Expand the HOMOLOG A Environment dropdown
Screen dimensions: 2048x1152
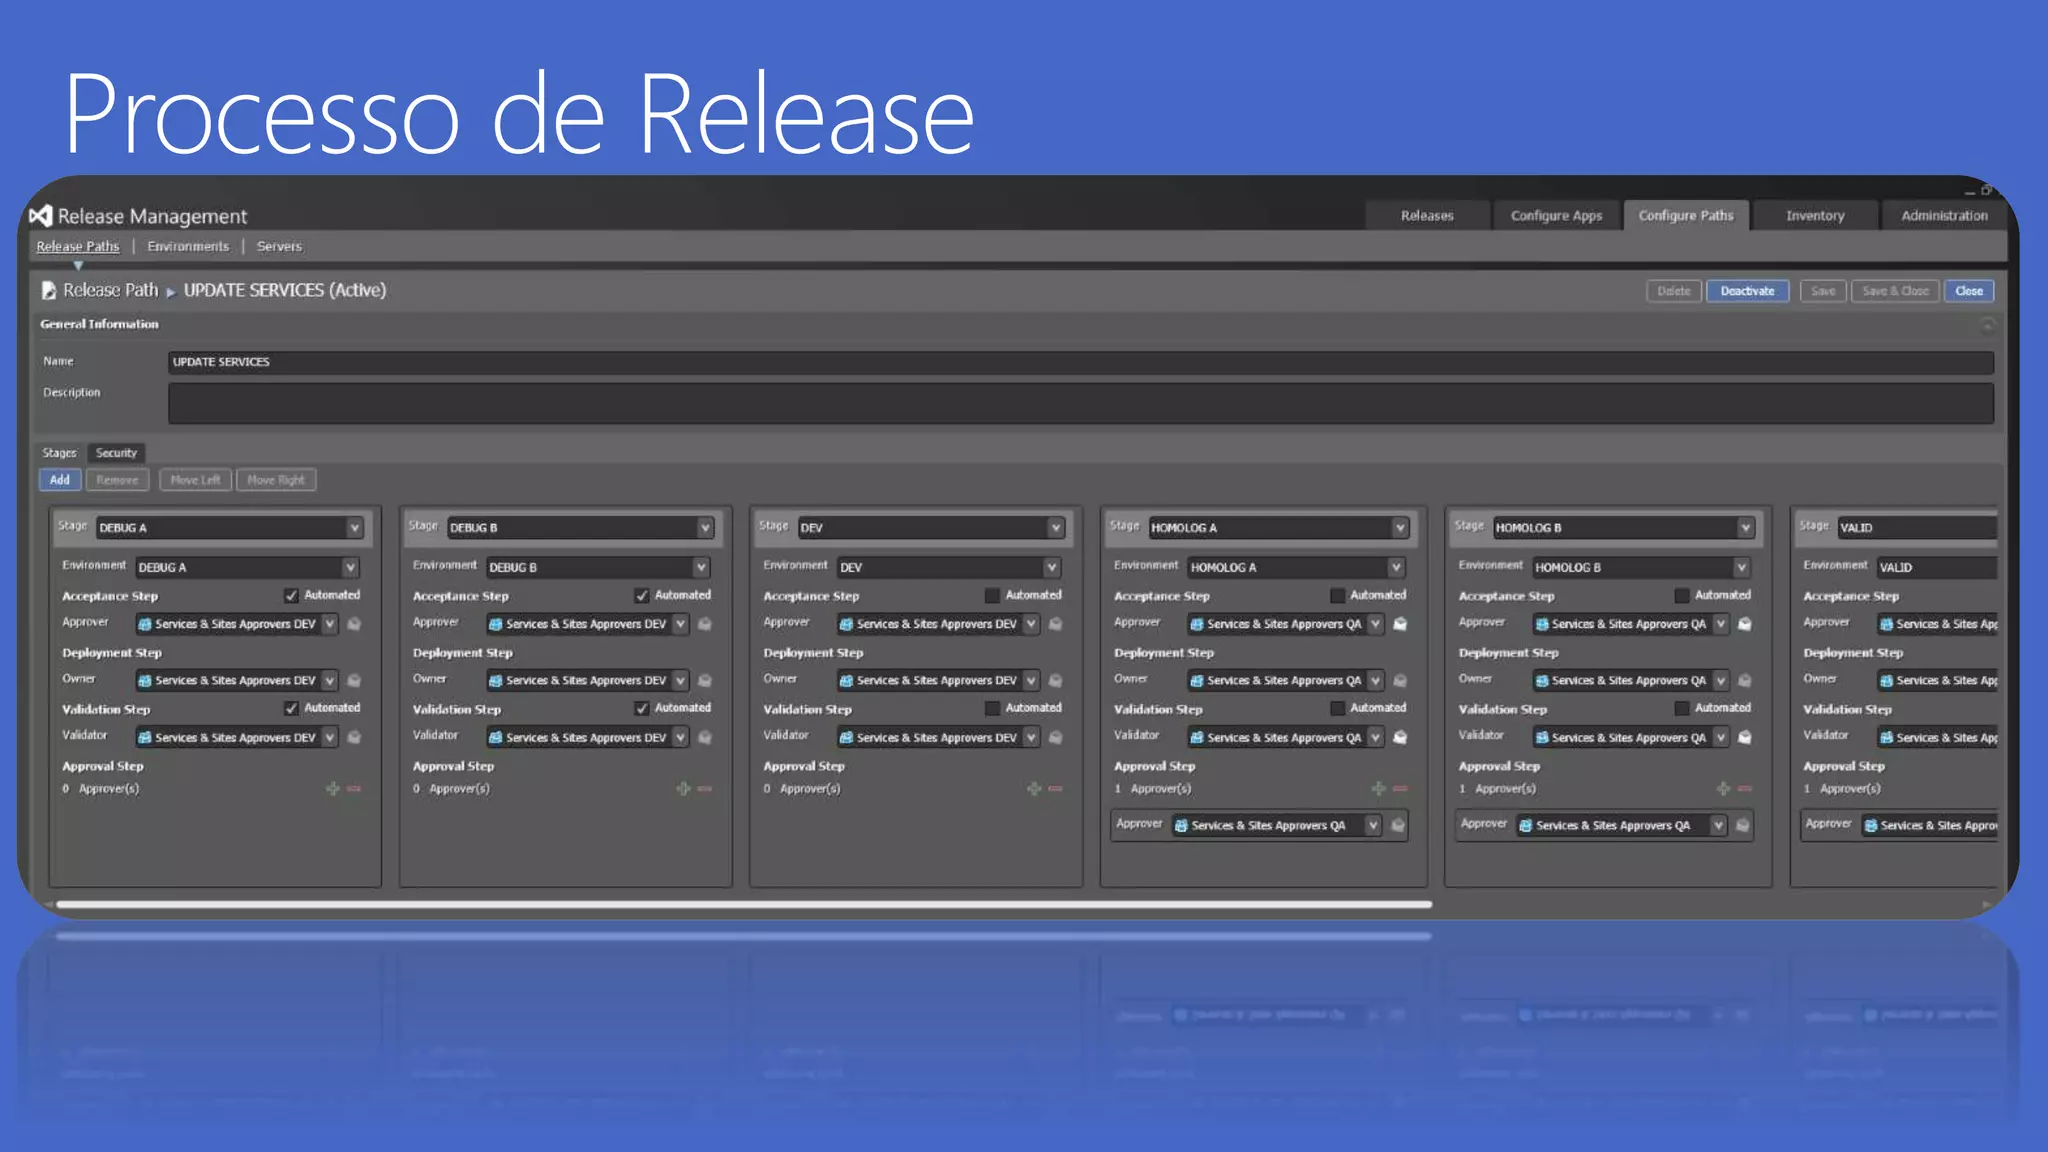coord(1396,568)
